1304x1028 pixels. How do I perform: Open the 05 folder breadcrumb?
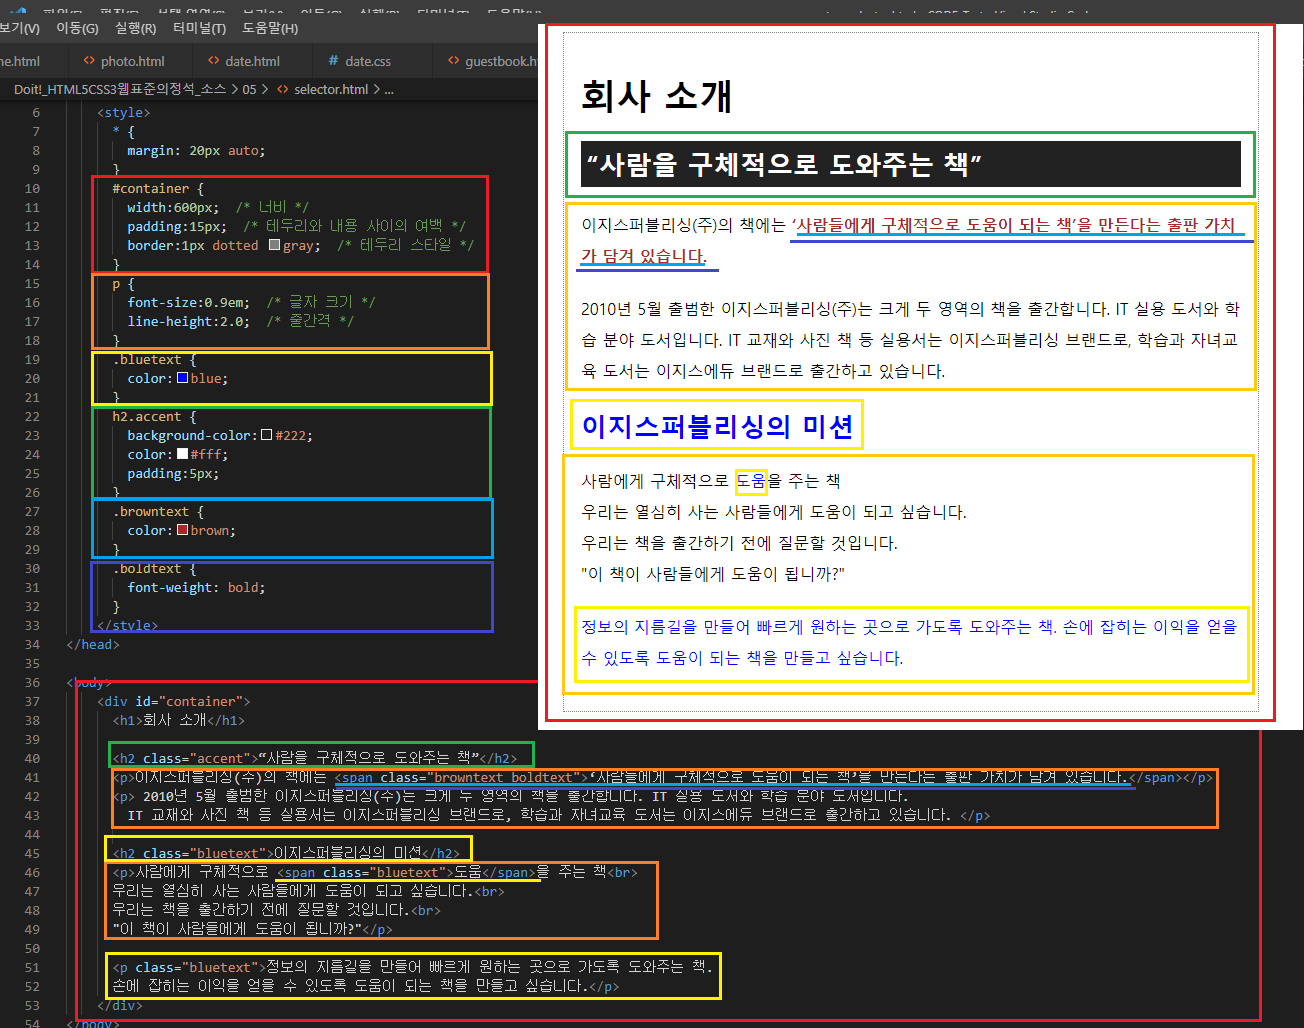click(x=249, y=89)
